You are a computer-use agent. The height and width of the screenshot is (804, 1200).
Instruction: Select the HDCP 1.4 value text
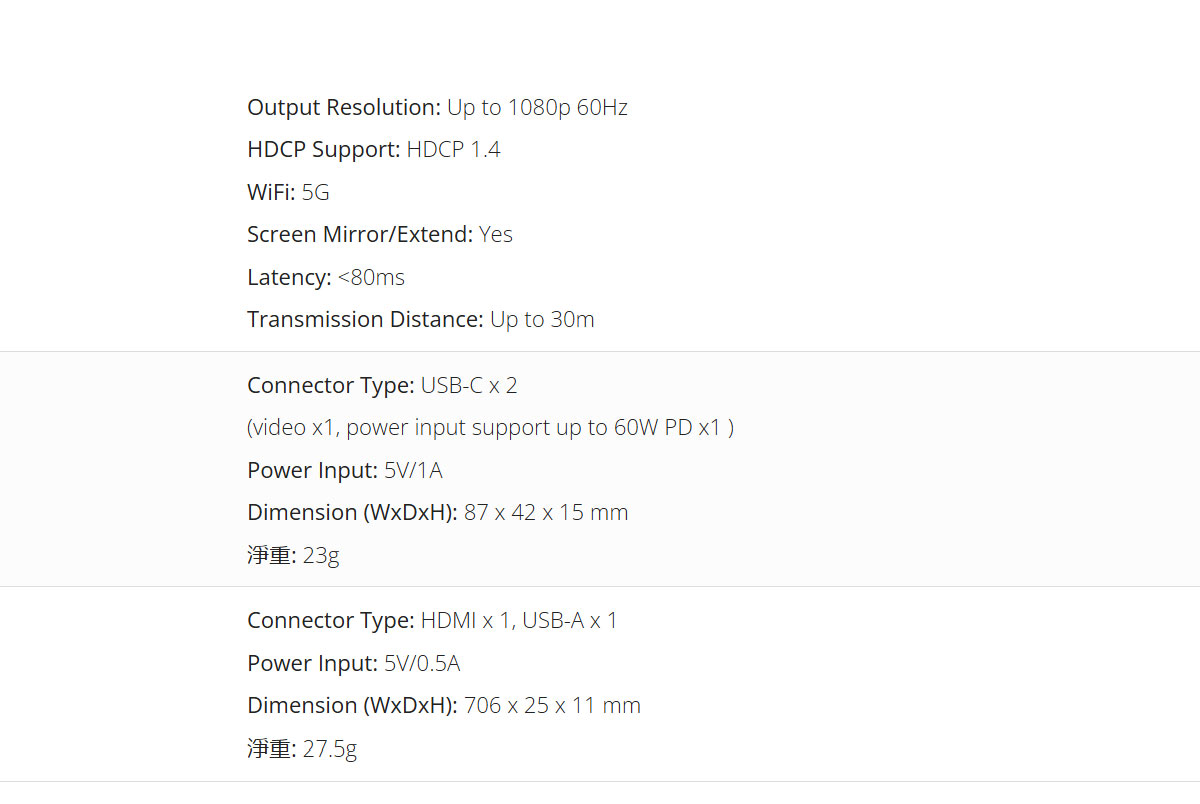(x=453, y=150)
